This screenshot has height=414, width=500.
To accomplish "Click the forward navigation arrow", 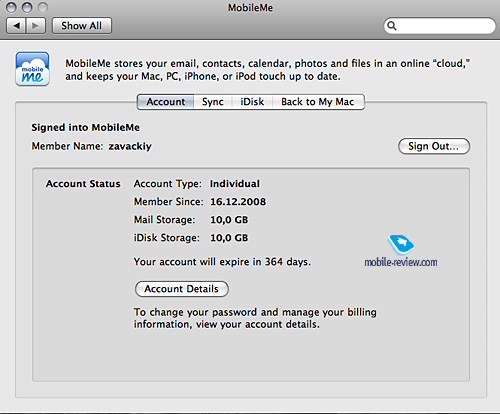I will pyautogui.click(x=35, y=26).
